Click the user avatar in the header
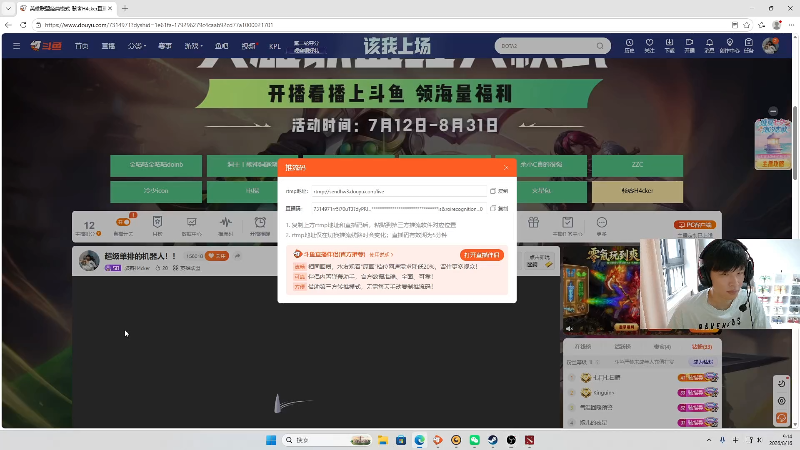800x450 pixels. coord(770,46)
